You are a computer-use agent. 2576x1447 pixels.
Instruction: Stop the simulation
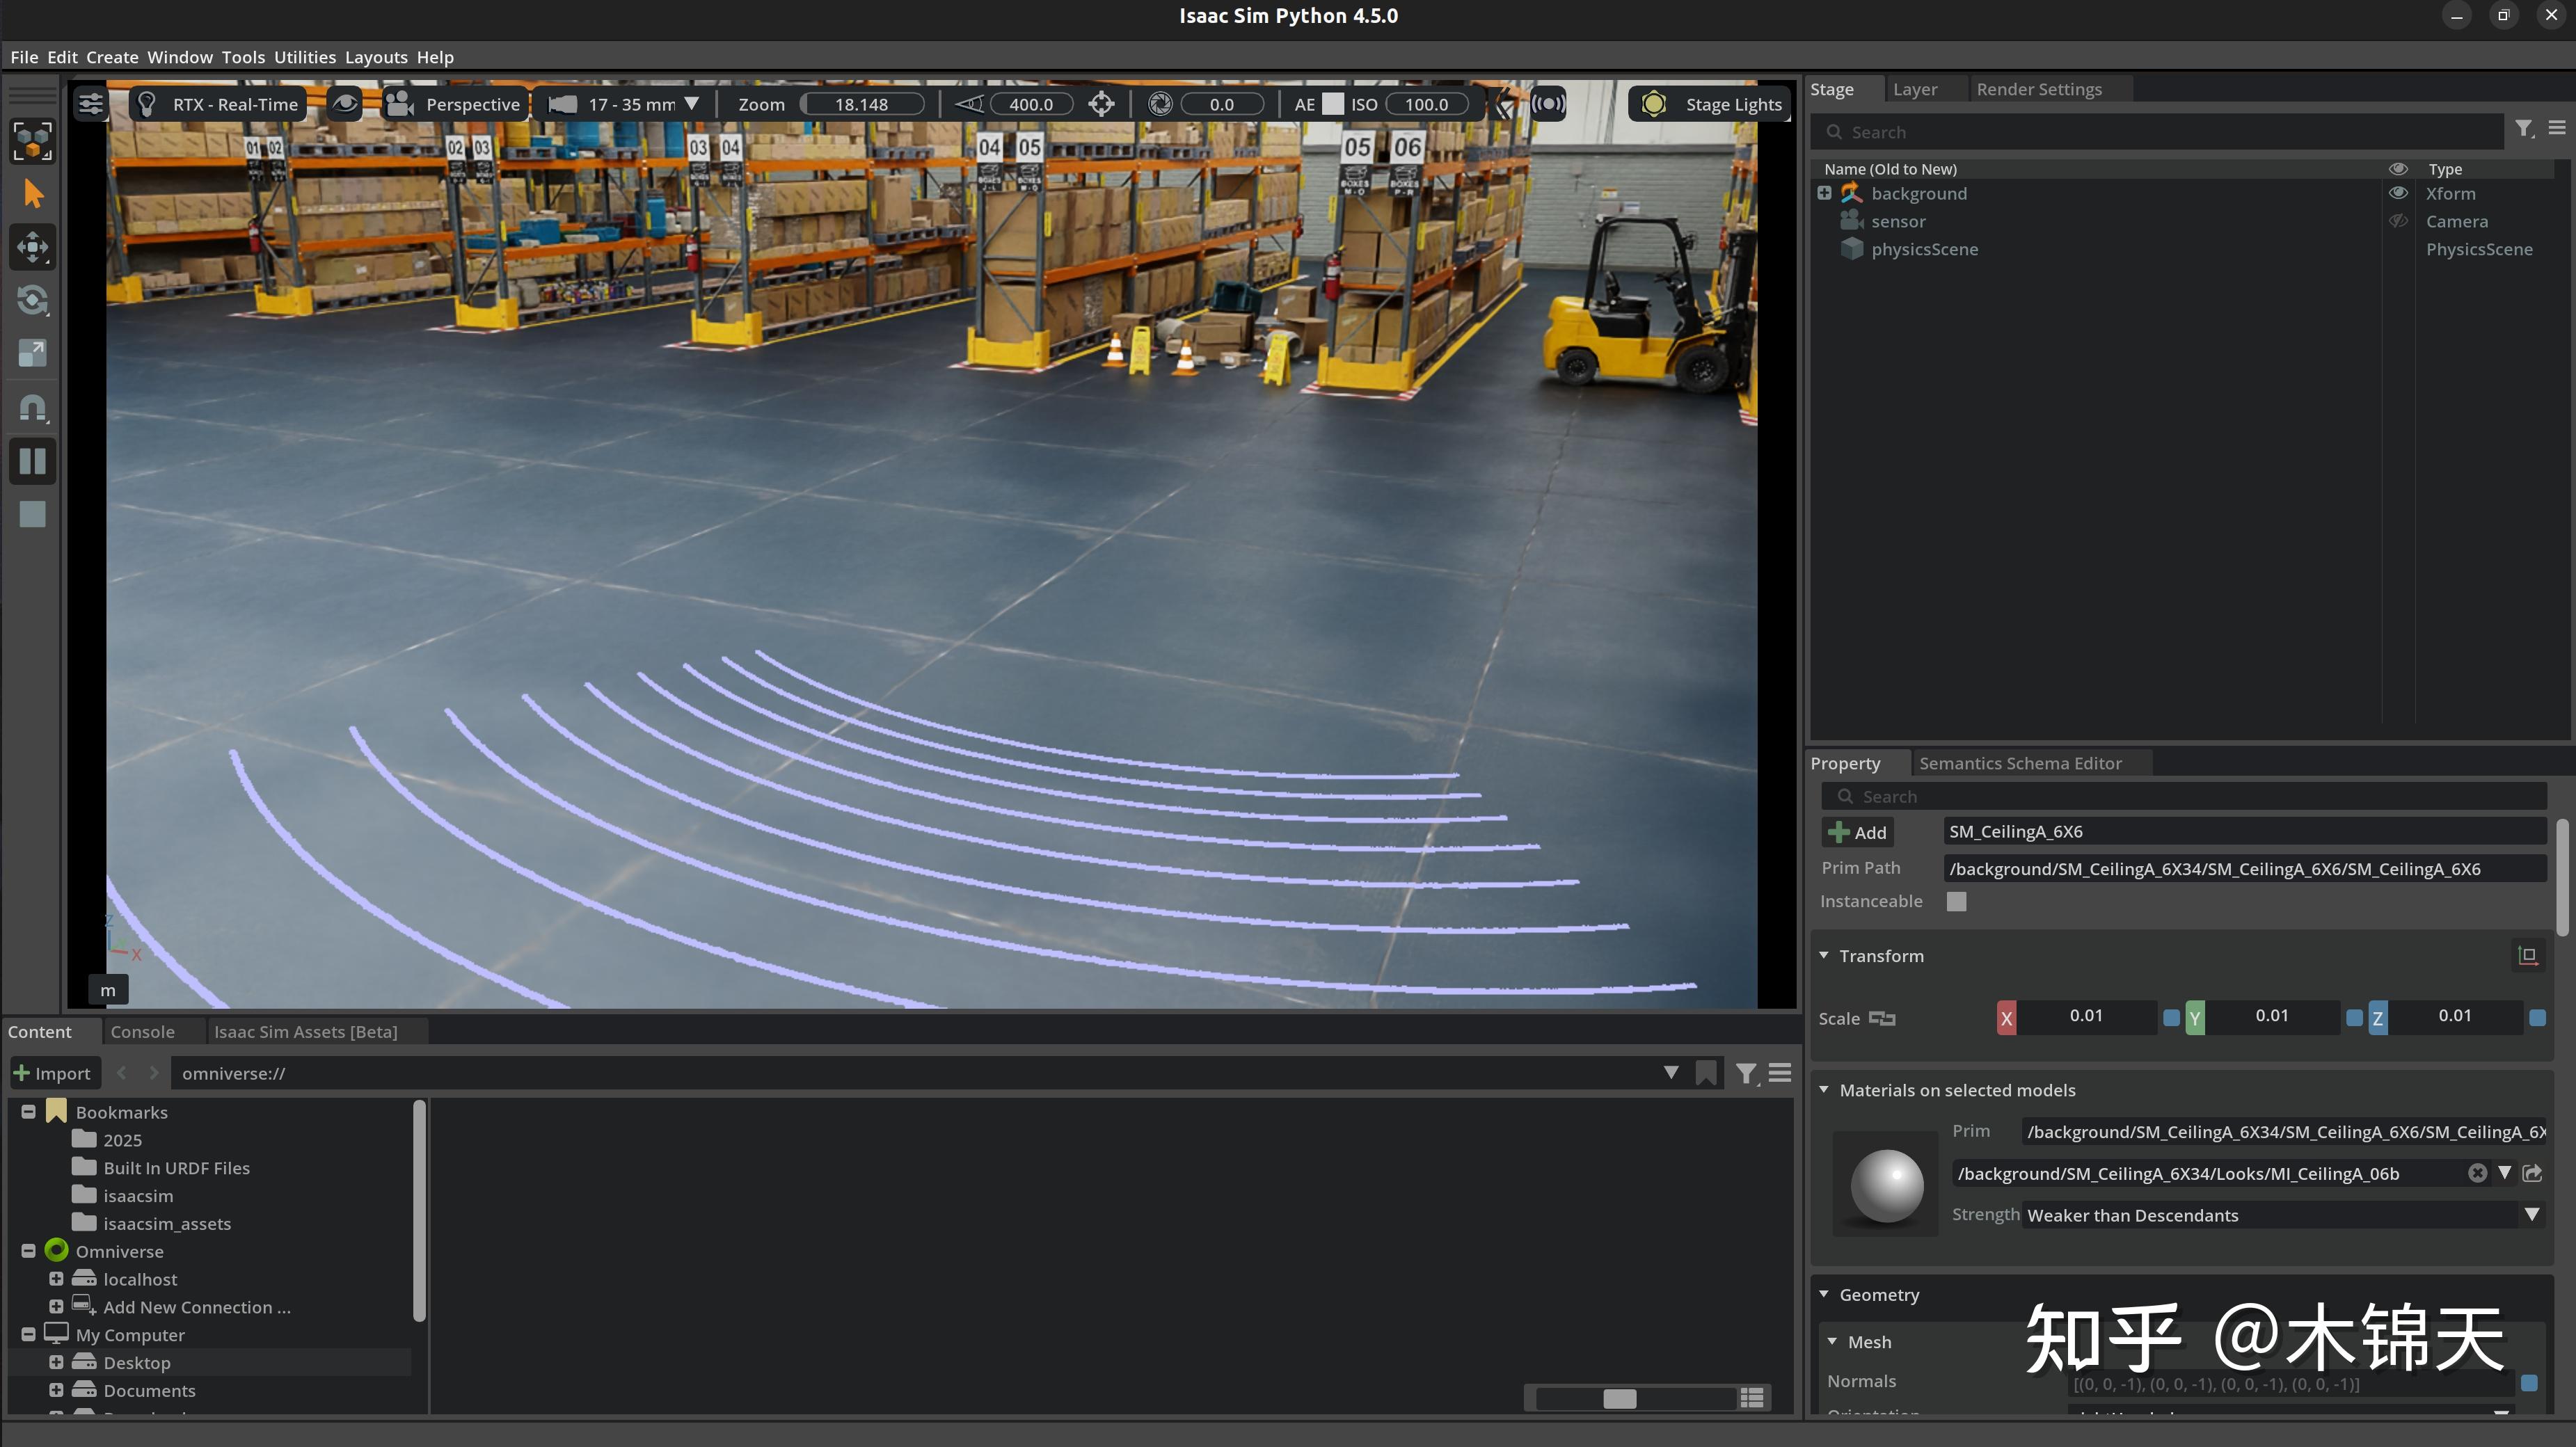point(33,514)
